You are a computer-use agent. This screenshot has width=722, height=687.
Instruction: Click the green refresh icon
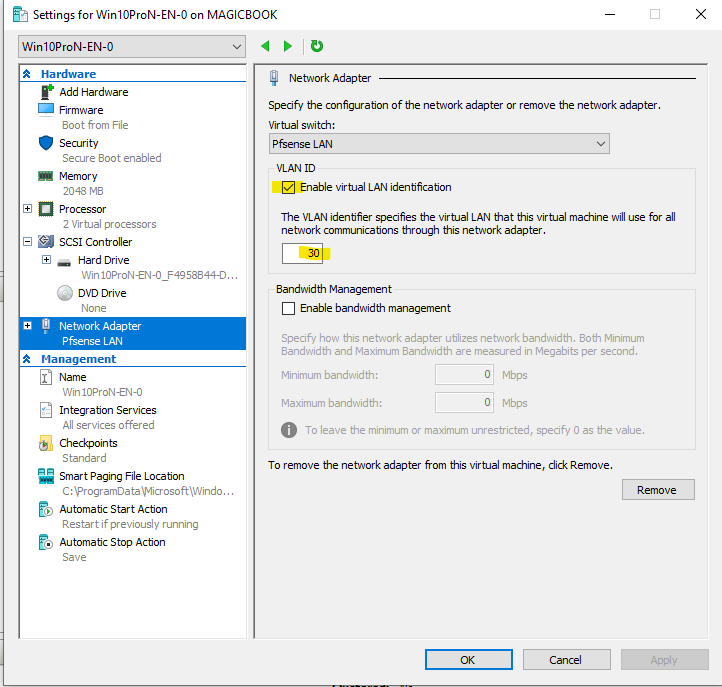click(x=317, y=46)
